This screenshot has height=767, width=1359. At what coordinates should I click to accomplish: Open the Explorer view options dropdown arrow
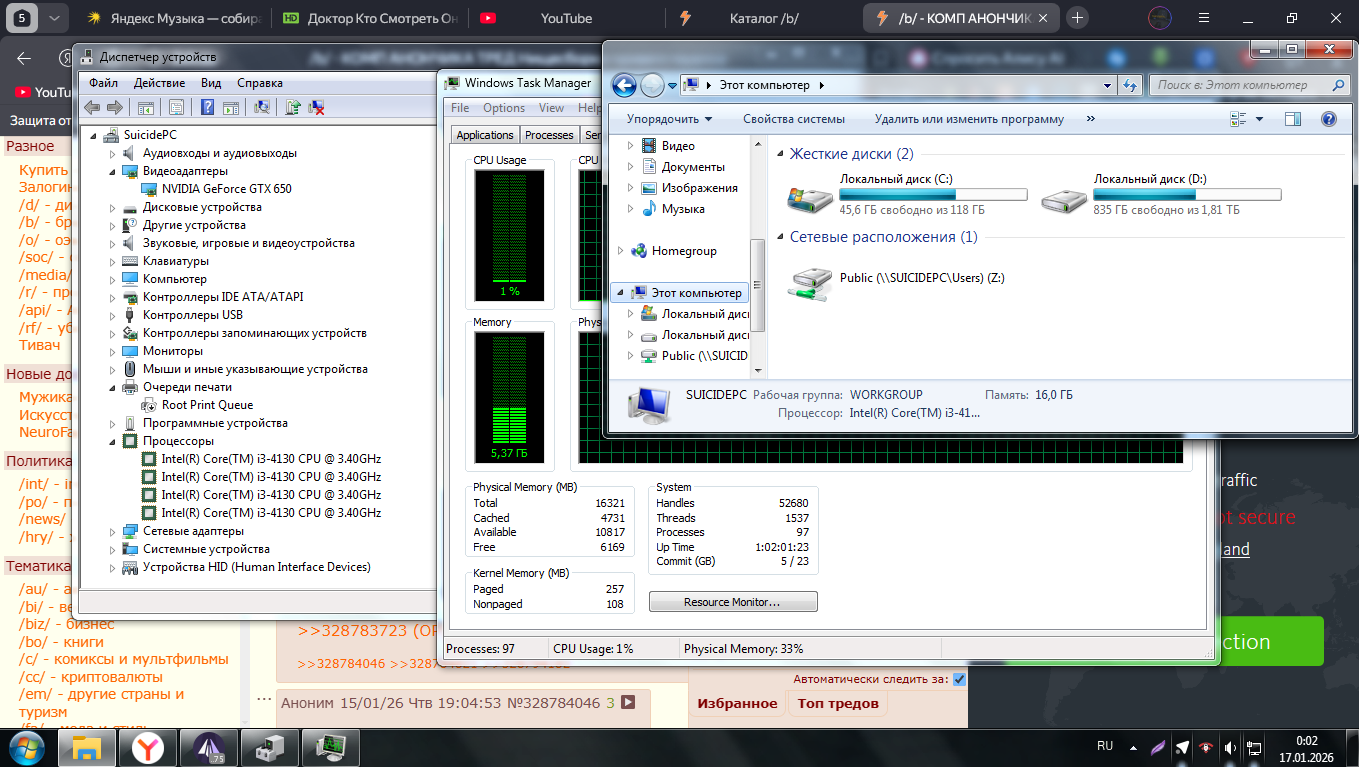tap(1259, 119)
